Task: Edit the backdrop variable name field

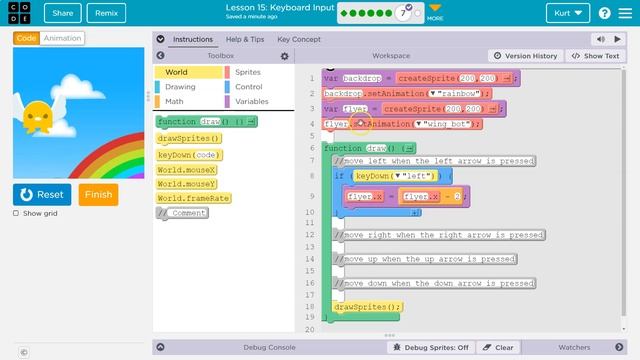Action: coord(362,78)
